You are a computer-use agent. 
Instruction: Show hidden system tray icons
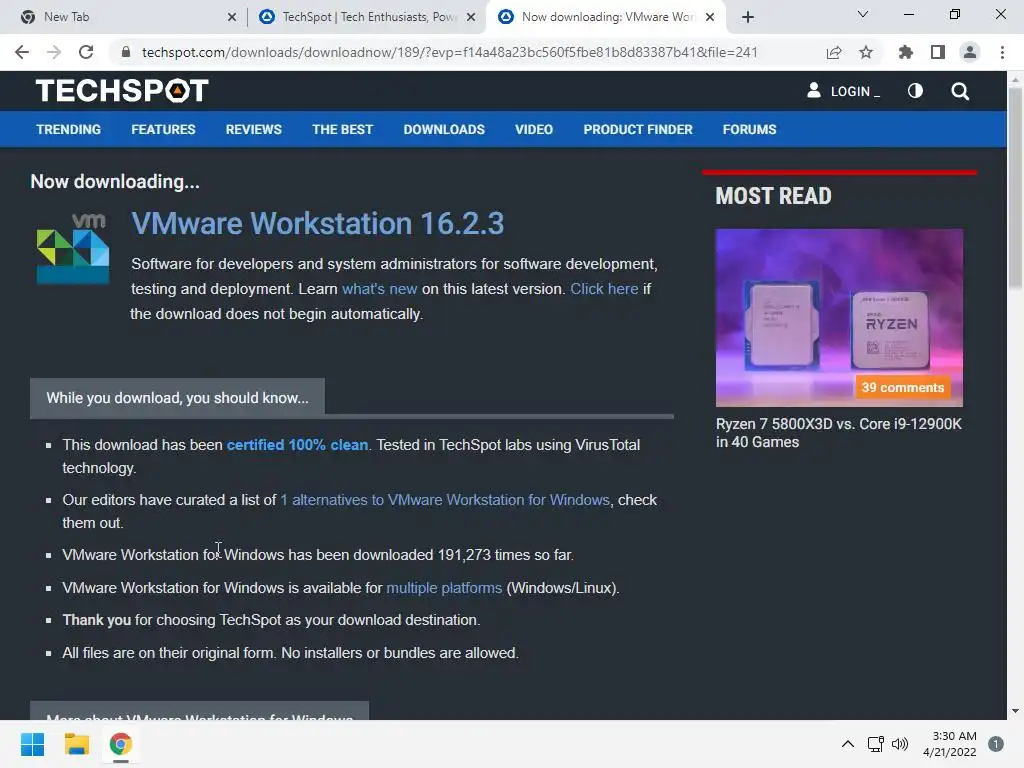[x=848, y=744]
